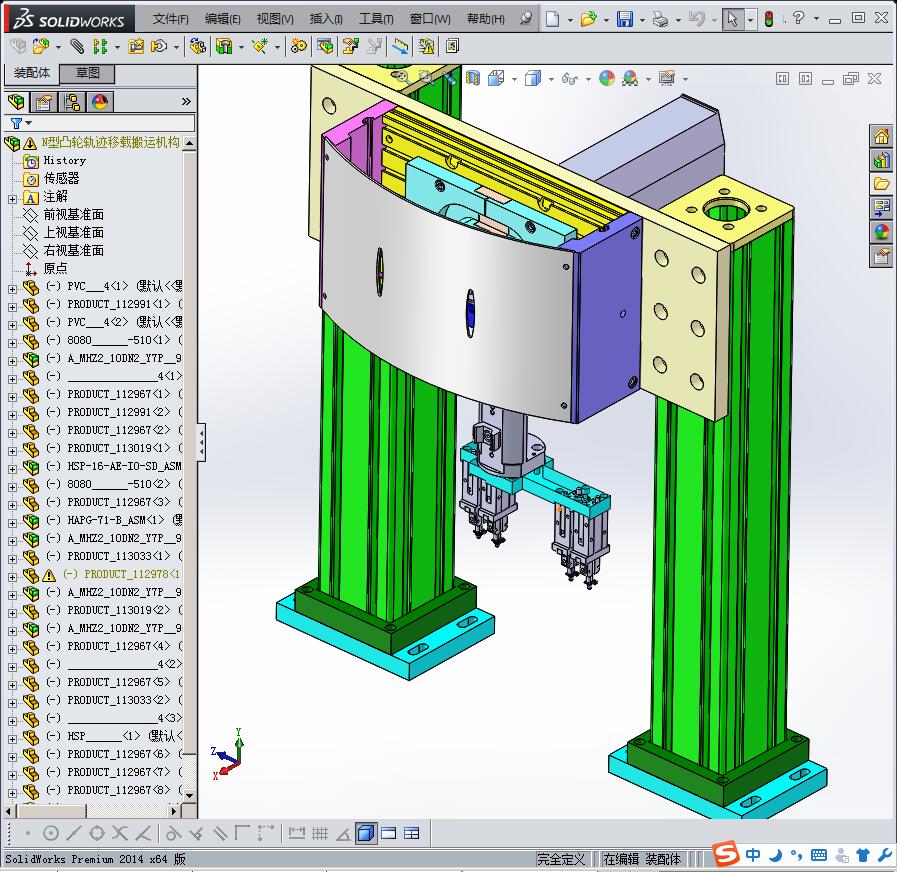Switch to the 草图 tab

(x=88, y=73)
